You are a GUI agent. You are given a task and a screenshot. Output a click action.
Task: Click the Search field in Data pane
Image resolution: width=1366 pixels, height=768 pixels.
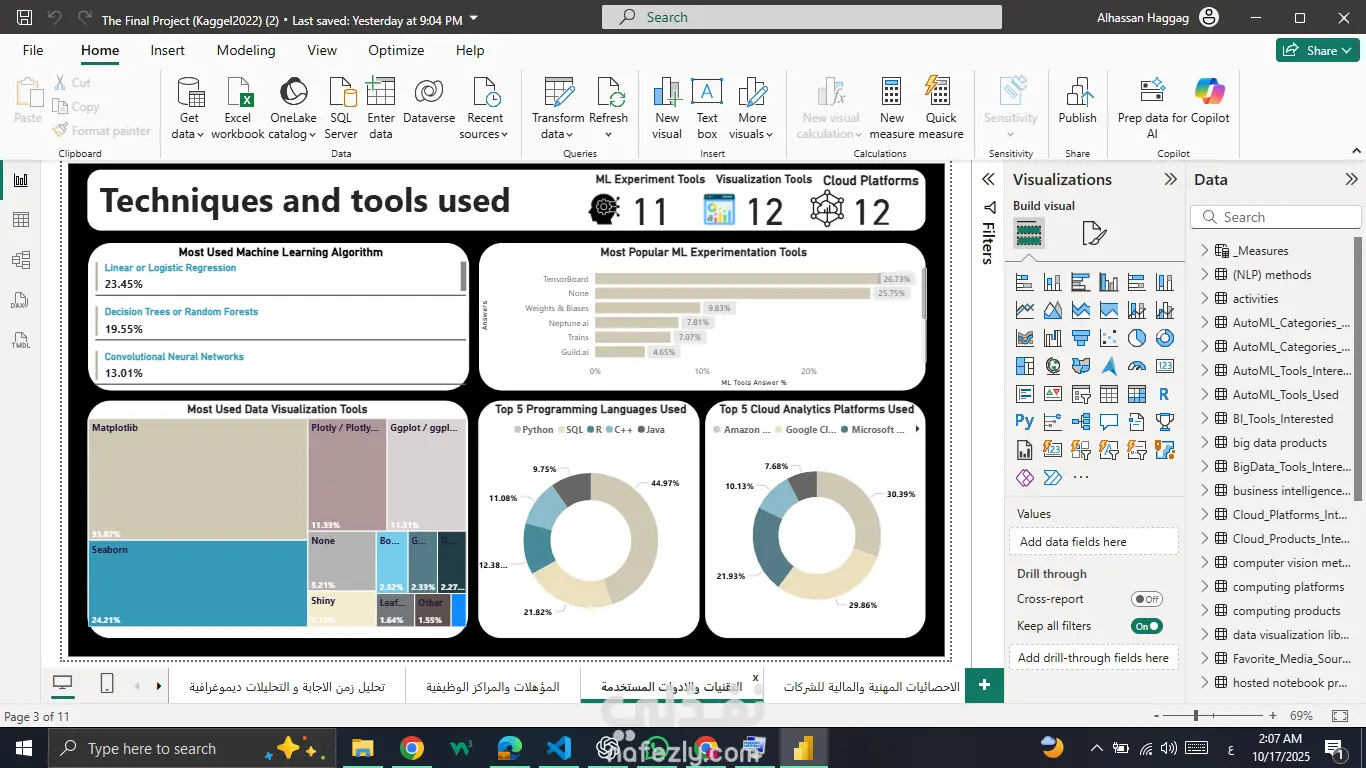pyautogui.click(x=1276, y=217)
